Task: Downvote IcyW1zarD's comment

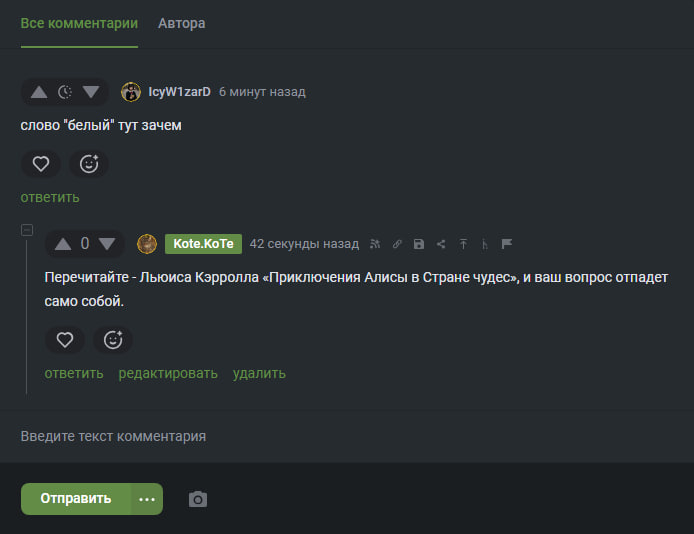Action: pos(91,92)
